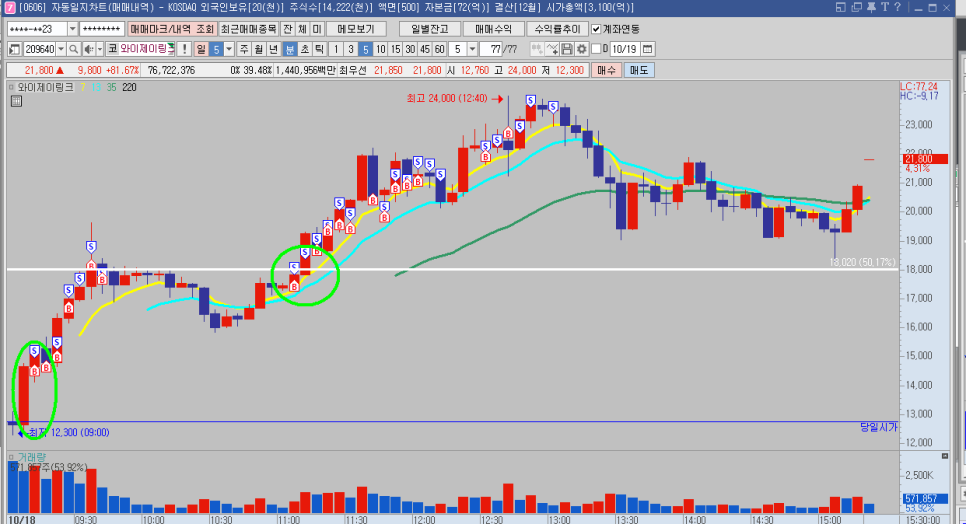Select the 초 second chart toggle
This screenshot has width=966, height=524.
(304, 49)
